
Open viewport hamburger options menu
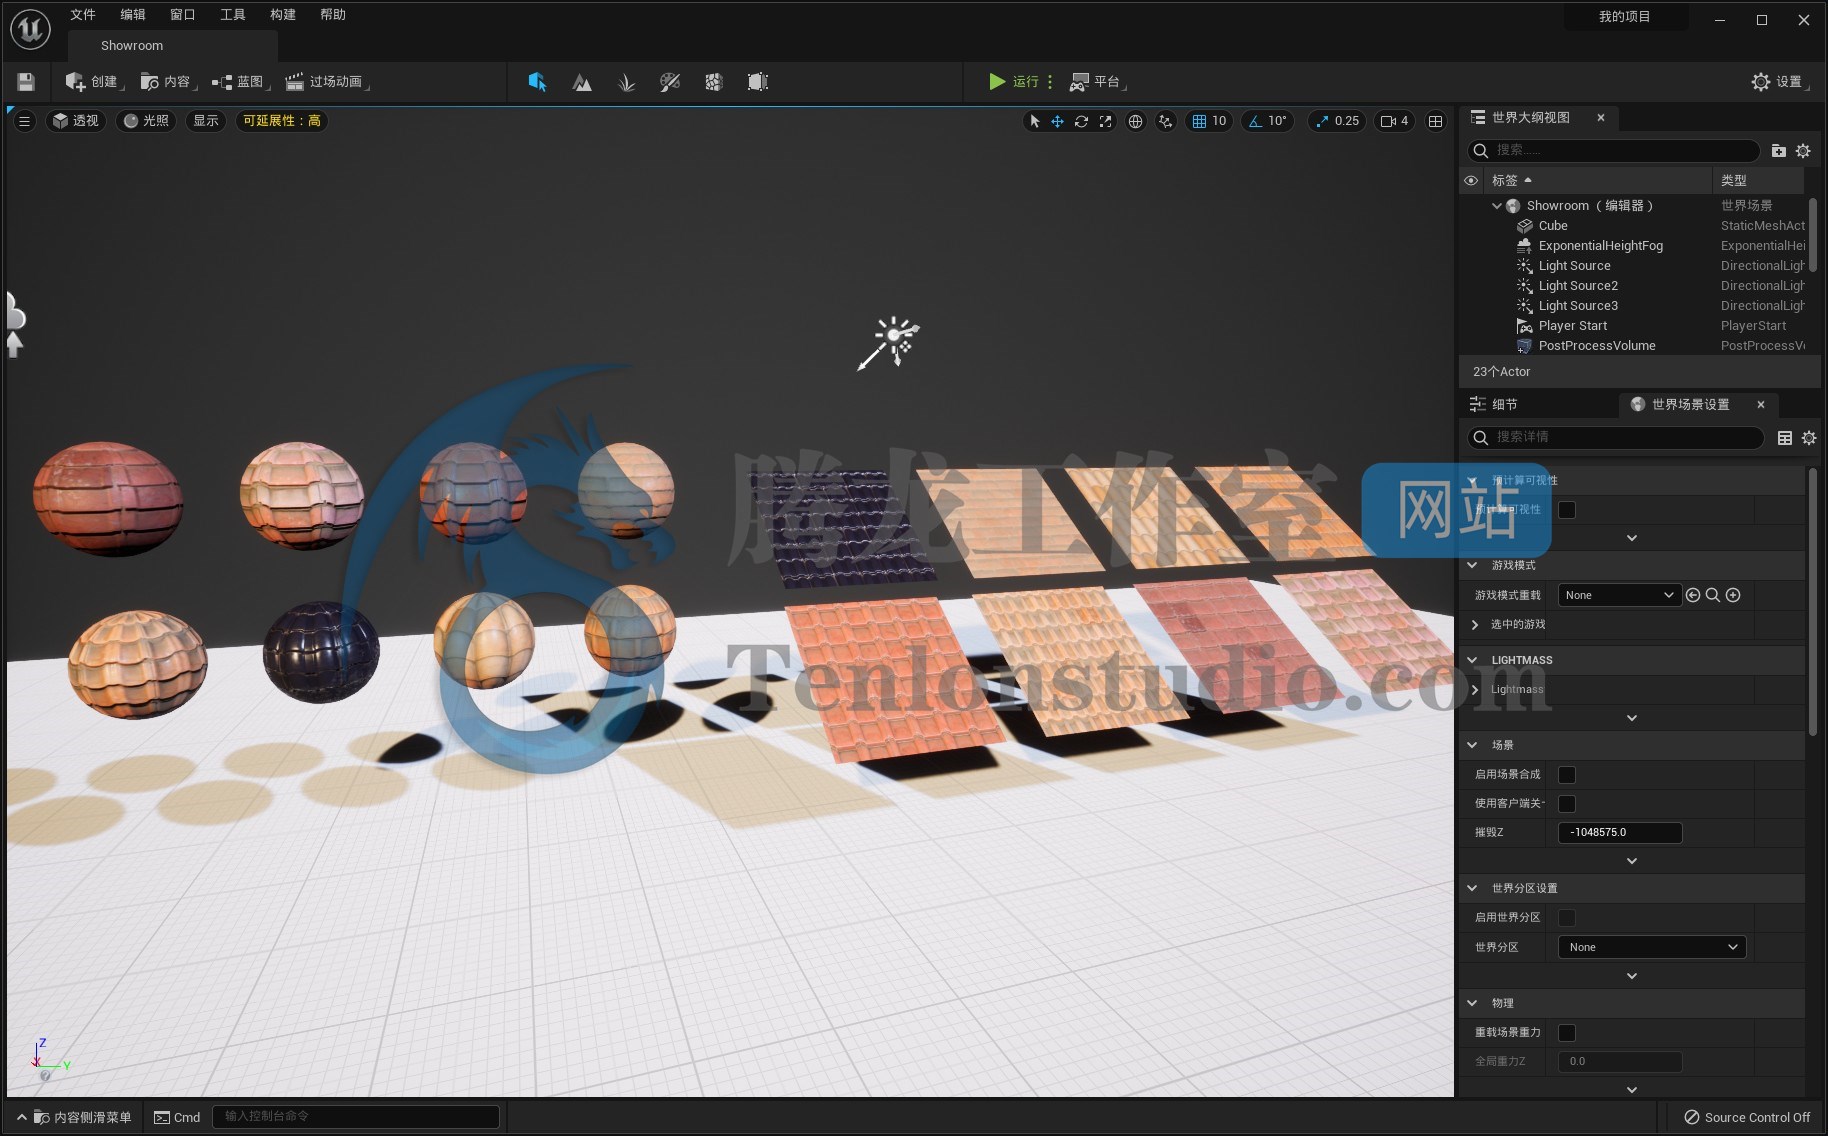coord(25,121)
